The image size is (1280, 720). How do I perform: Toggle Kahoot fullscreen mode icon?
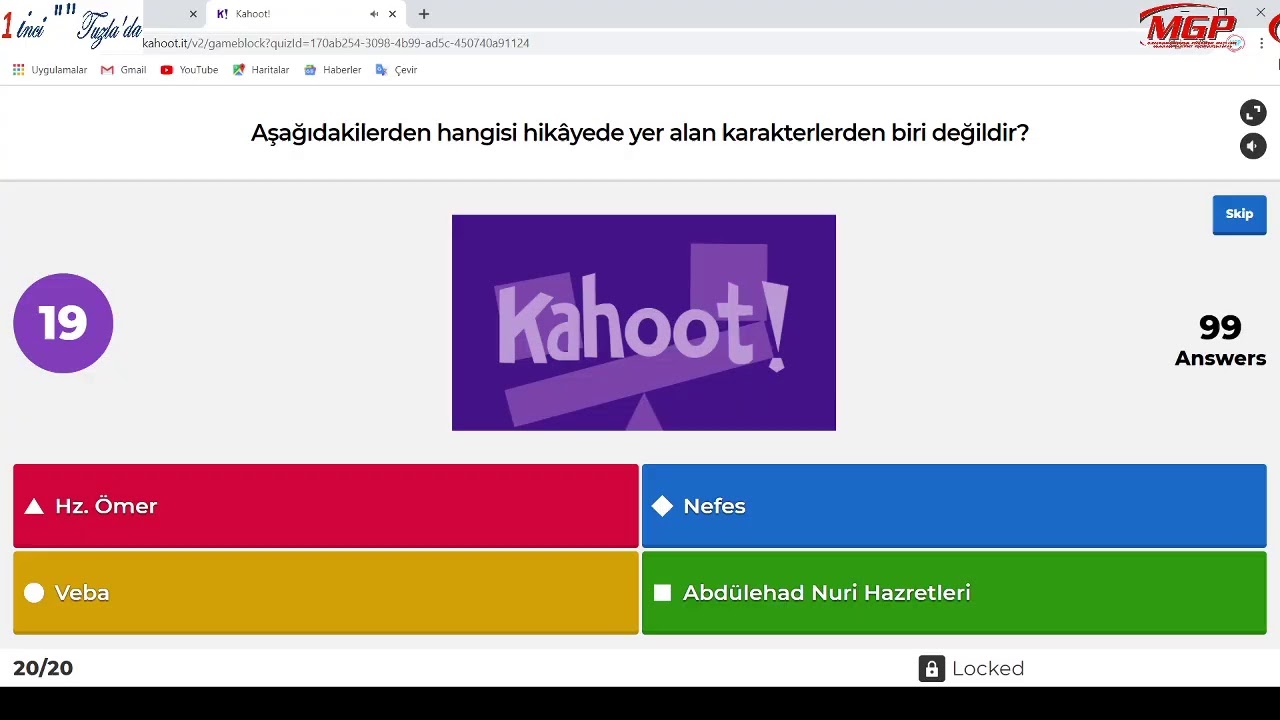[x=1253, y=113]
